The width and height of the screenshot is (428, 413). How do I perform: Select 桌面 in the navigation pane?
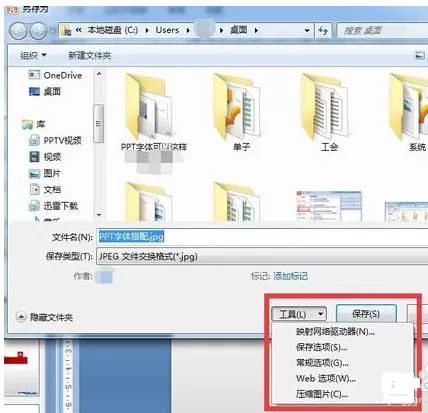pos(45,91)
